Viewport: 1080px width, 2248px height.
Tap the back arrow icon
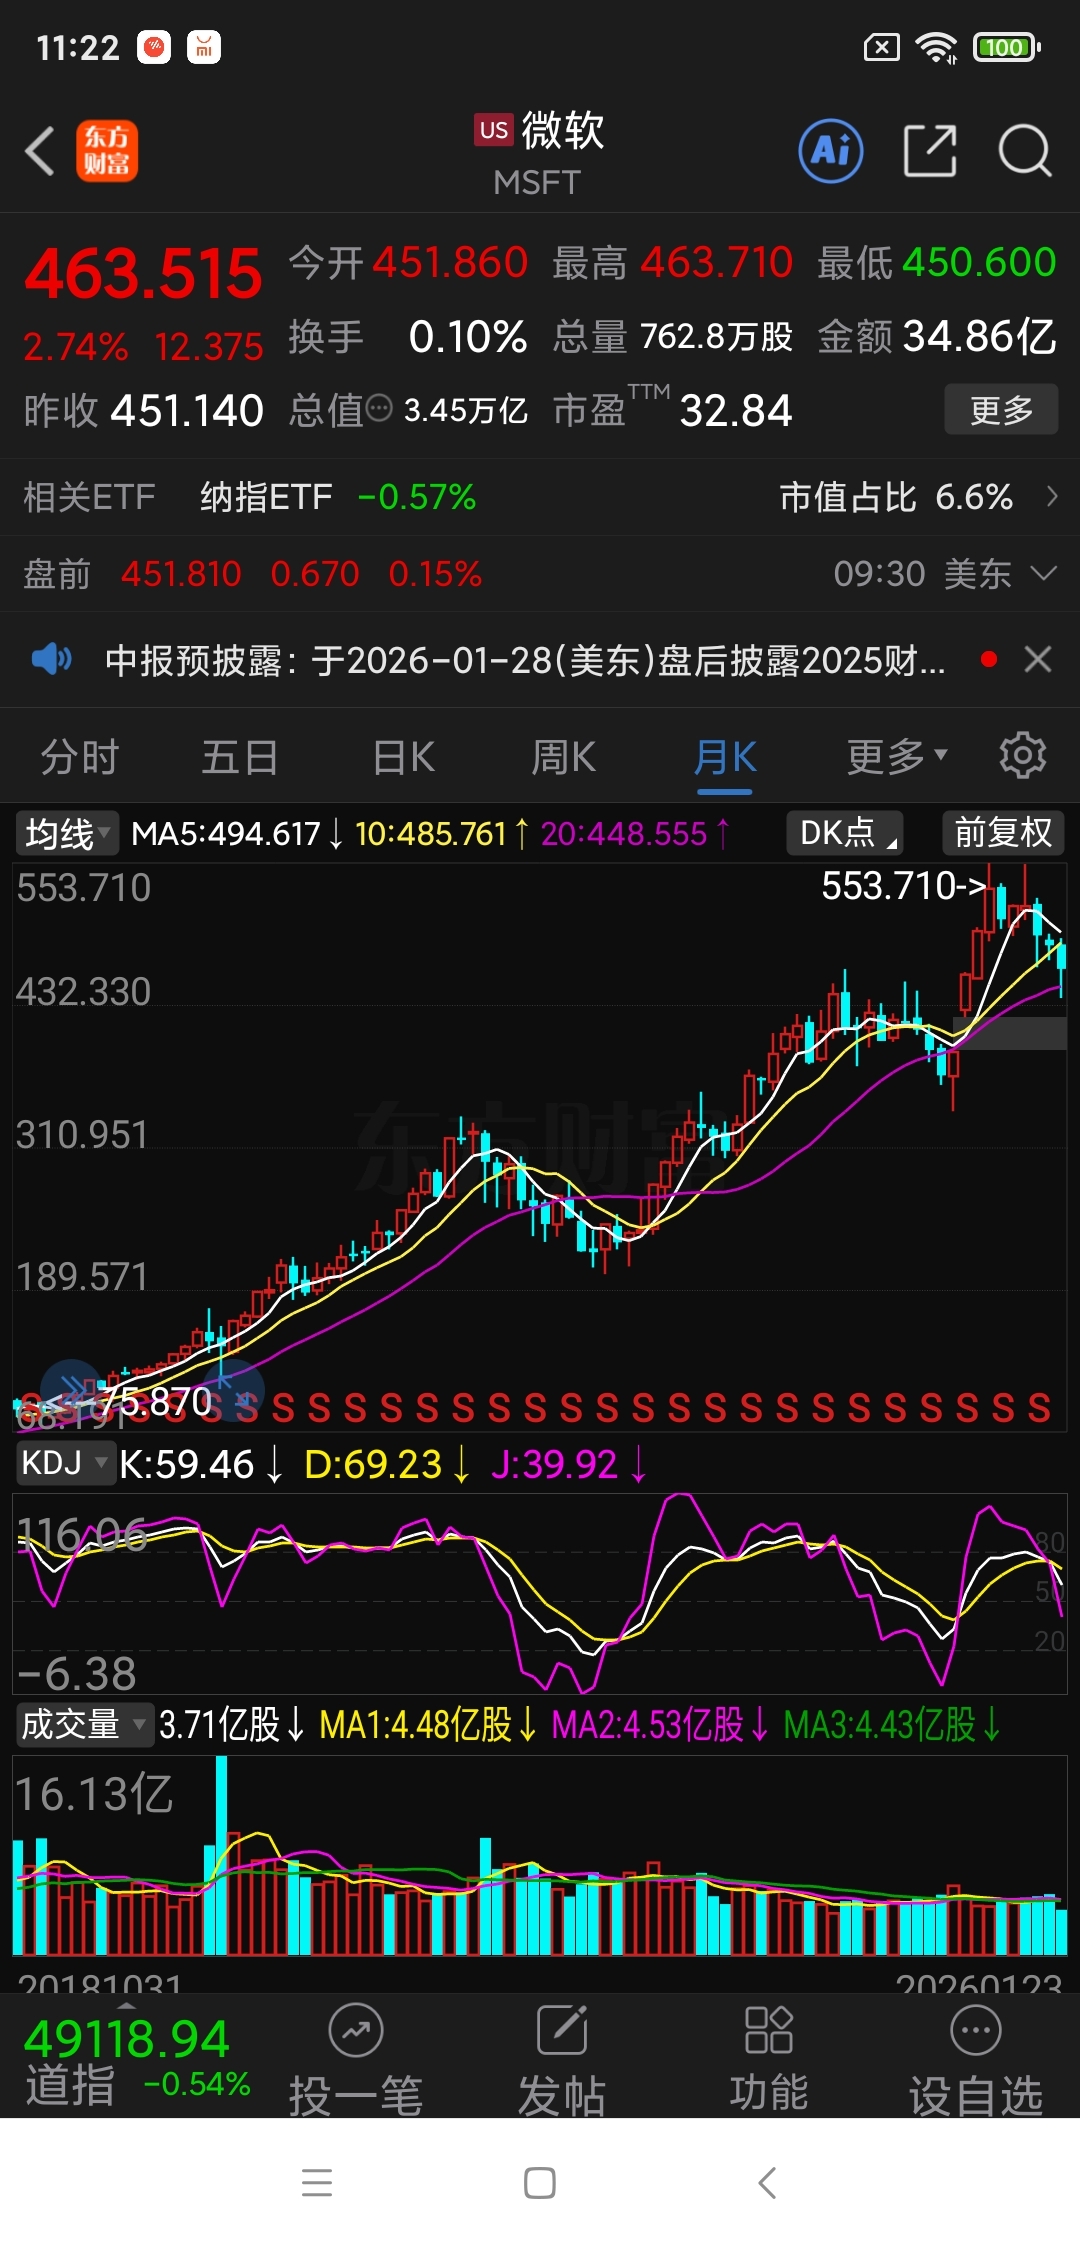point(40,151)
